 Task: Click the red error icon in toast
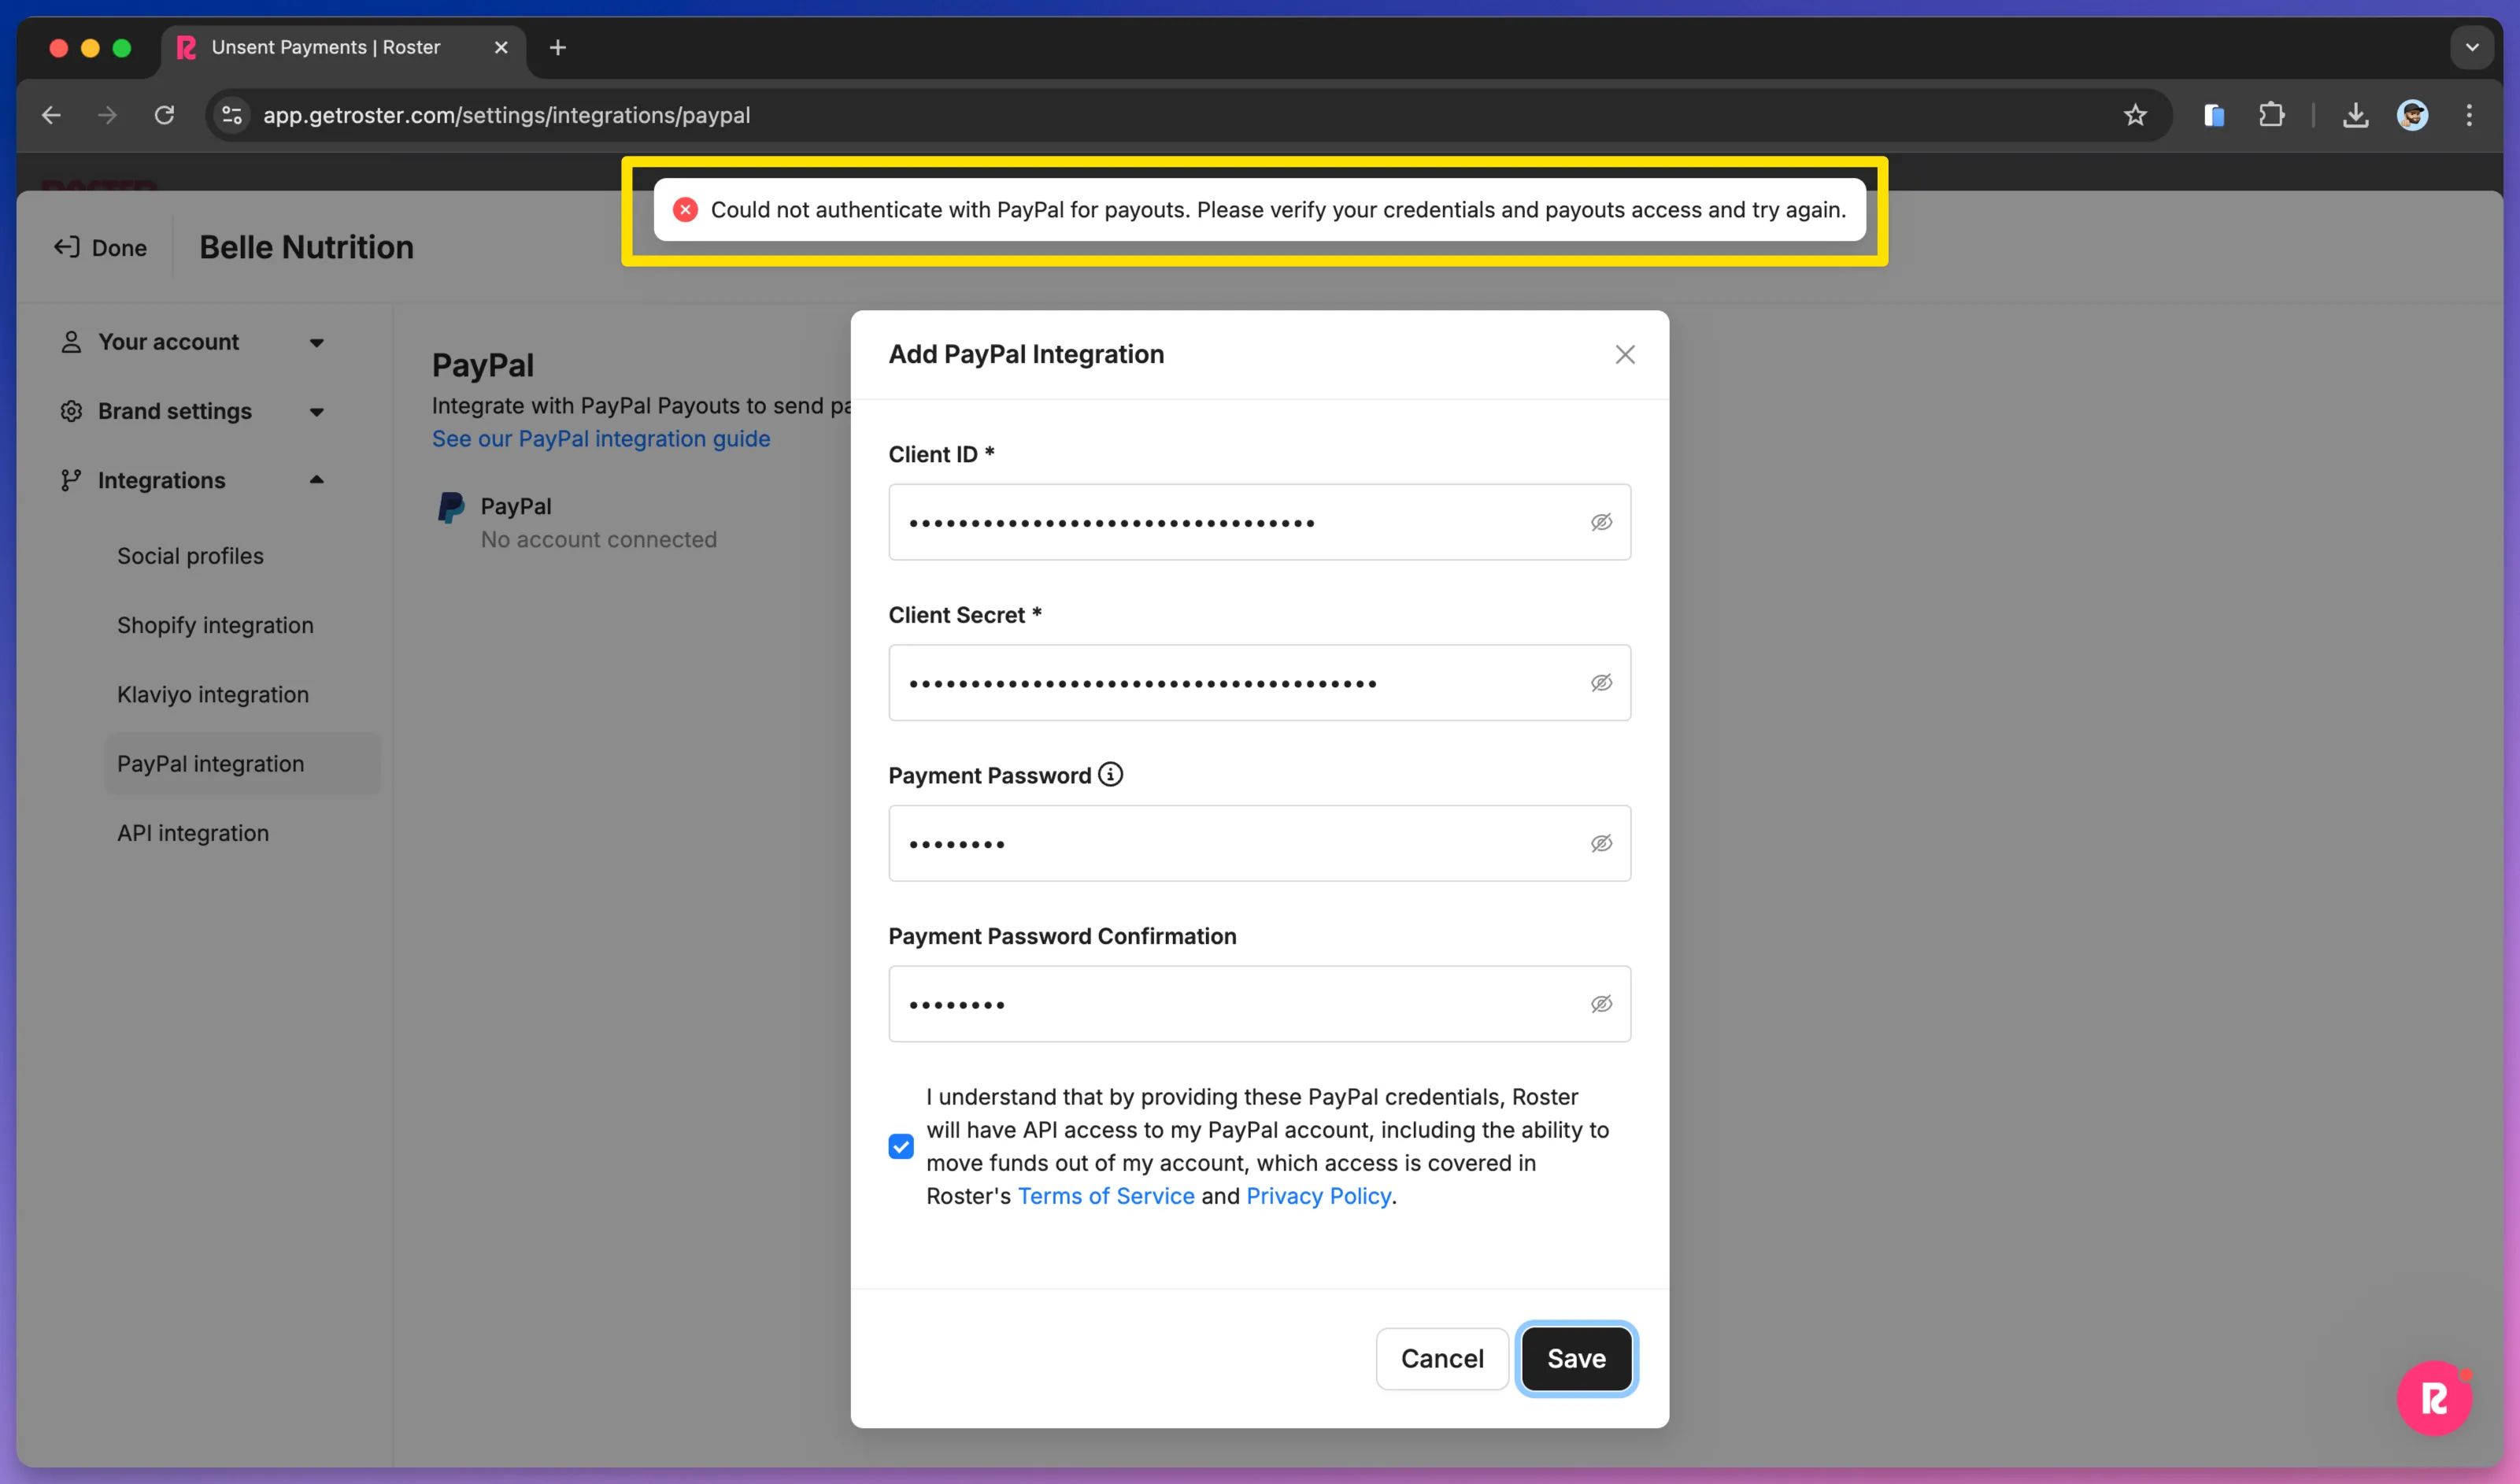pos(685,210)
